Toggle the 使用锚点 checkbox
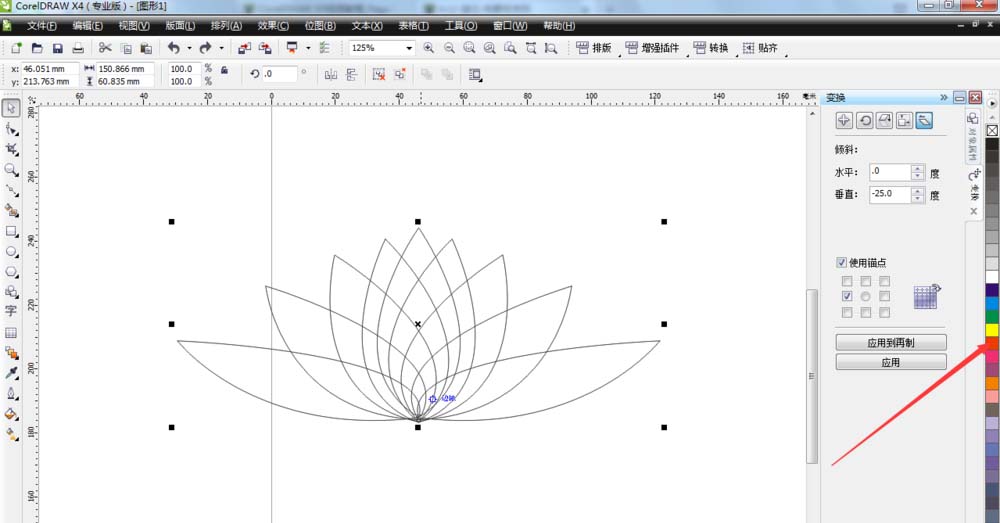Image resolution: width=1000 pixels, height=523 pixels. click(841, 262)
